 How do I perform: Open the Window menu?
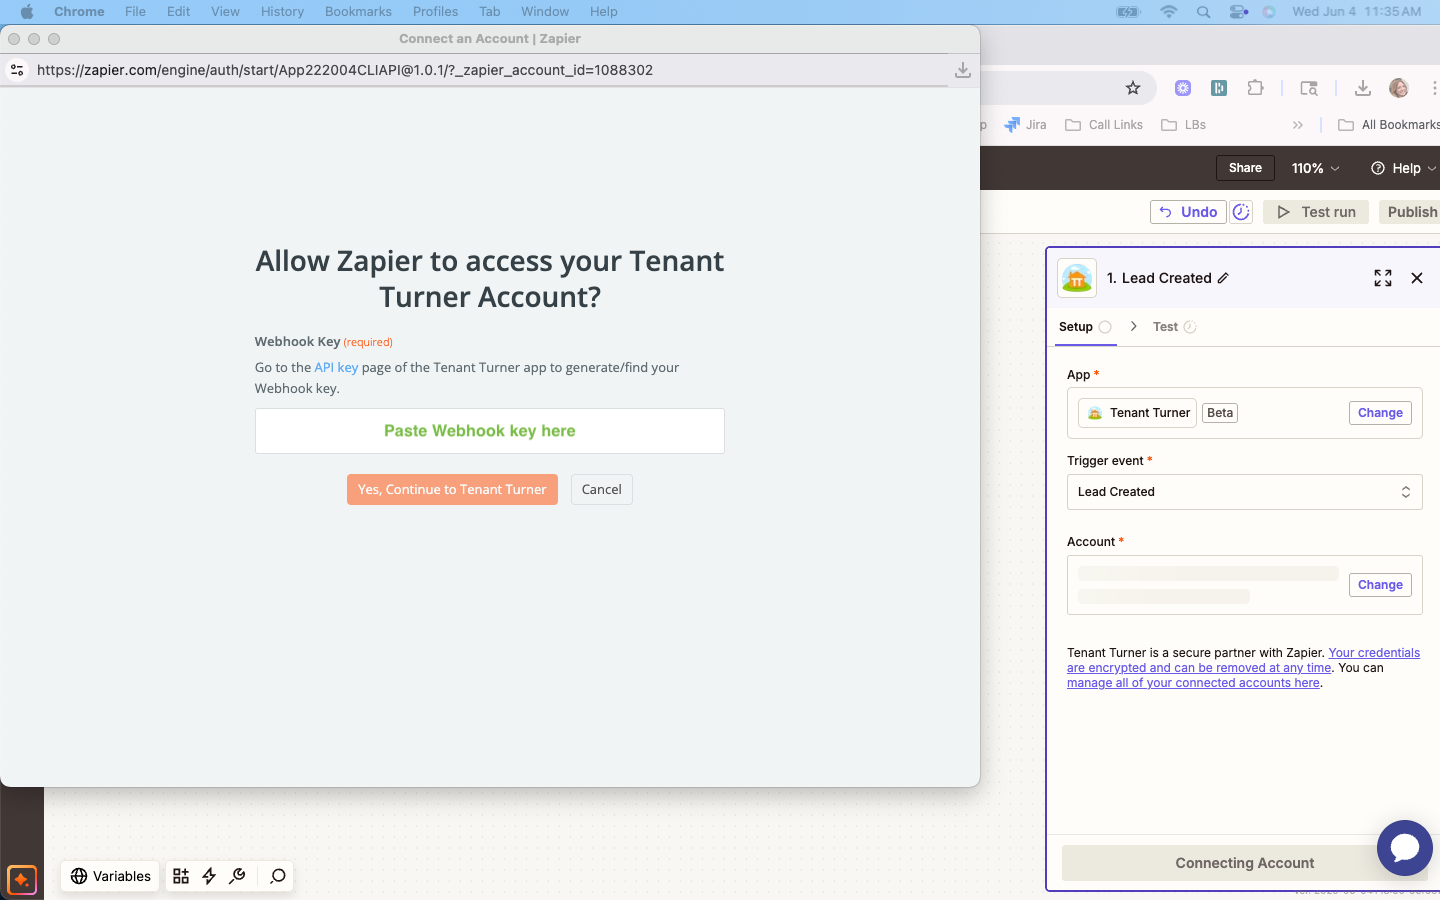coord(545,12)
